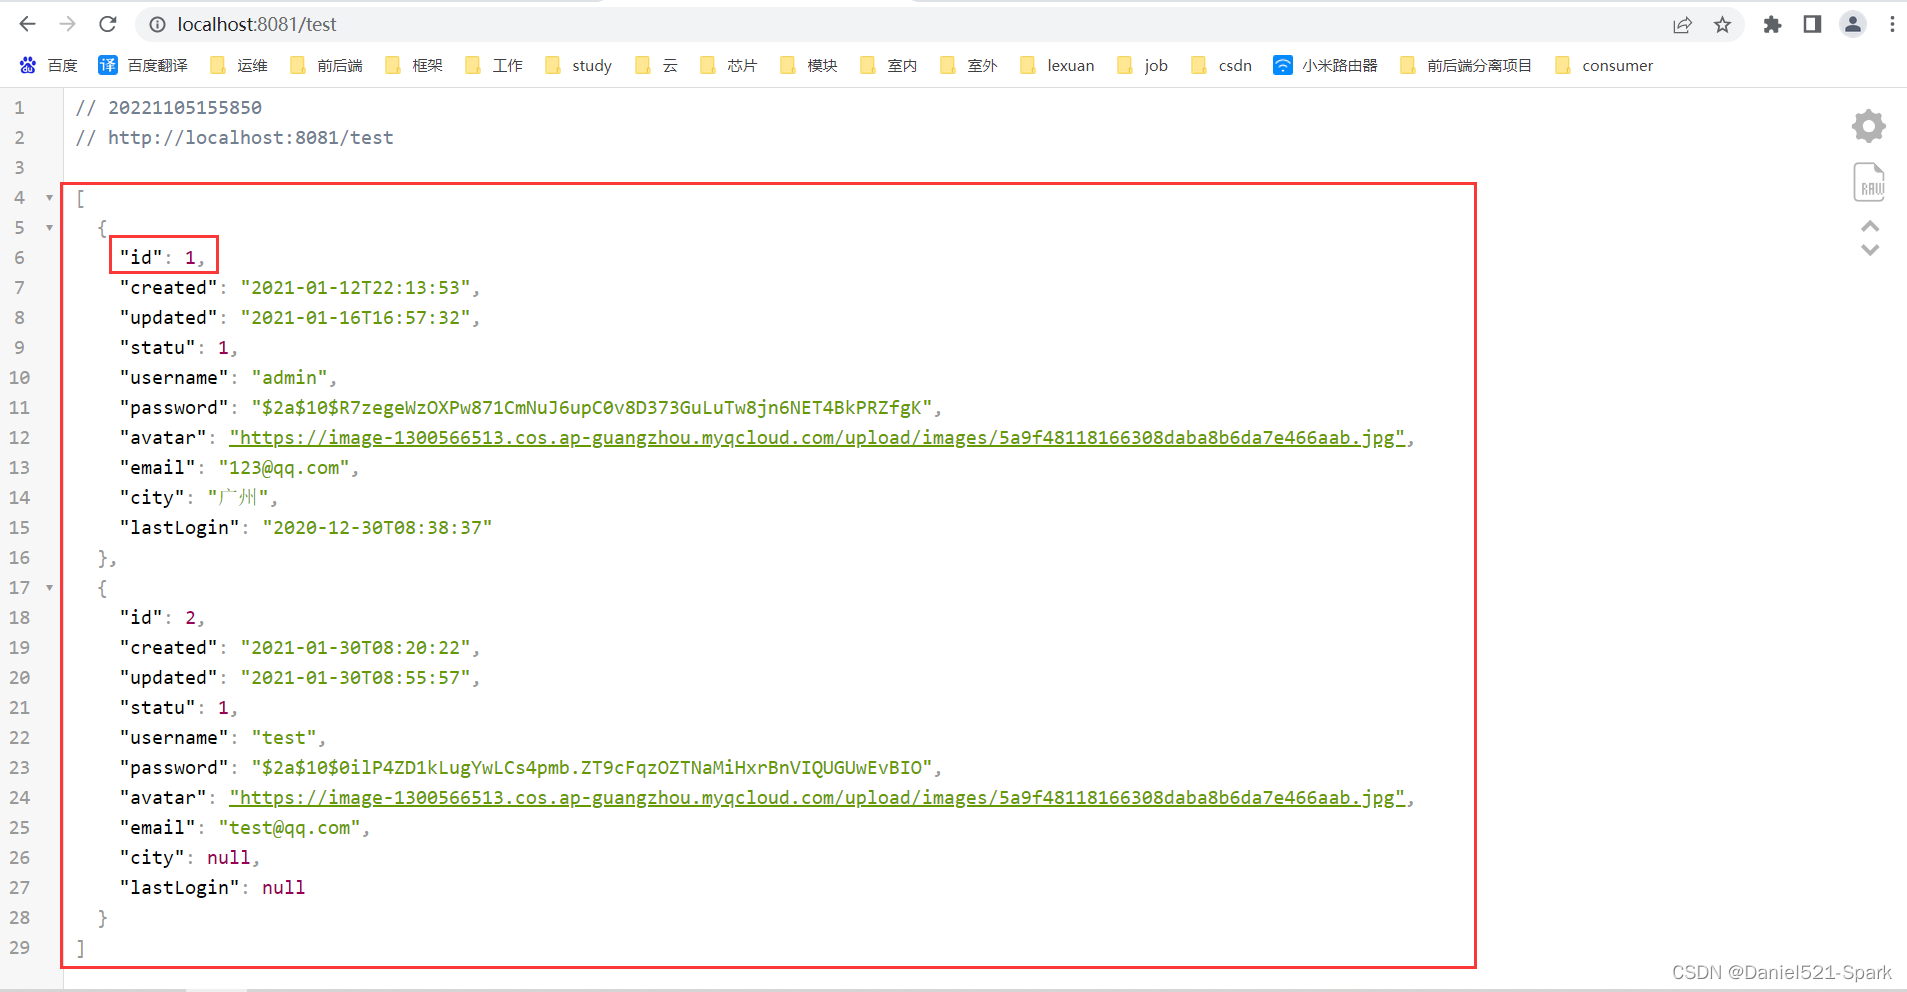Collapse first object at line 5

[49, 228]
